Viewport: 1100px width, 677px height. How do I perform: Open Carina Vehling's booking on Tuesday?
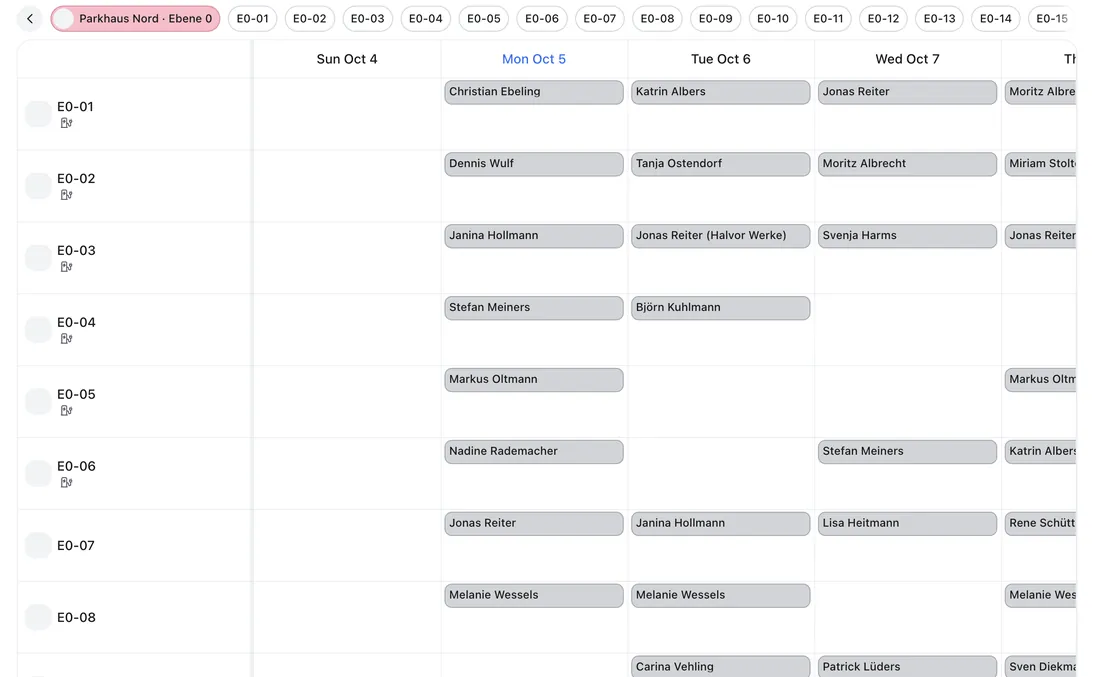point(720,666)
